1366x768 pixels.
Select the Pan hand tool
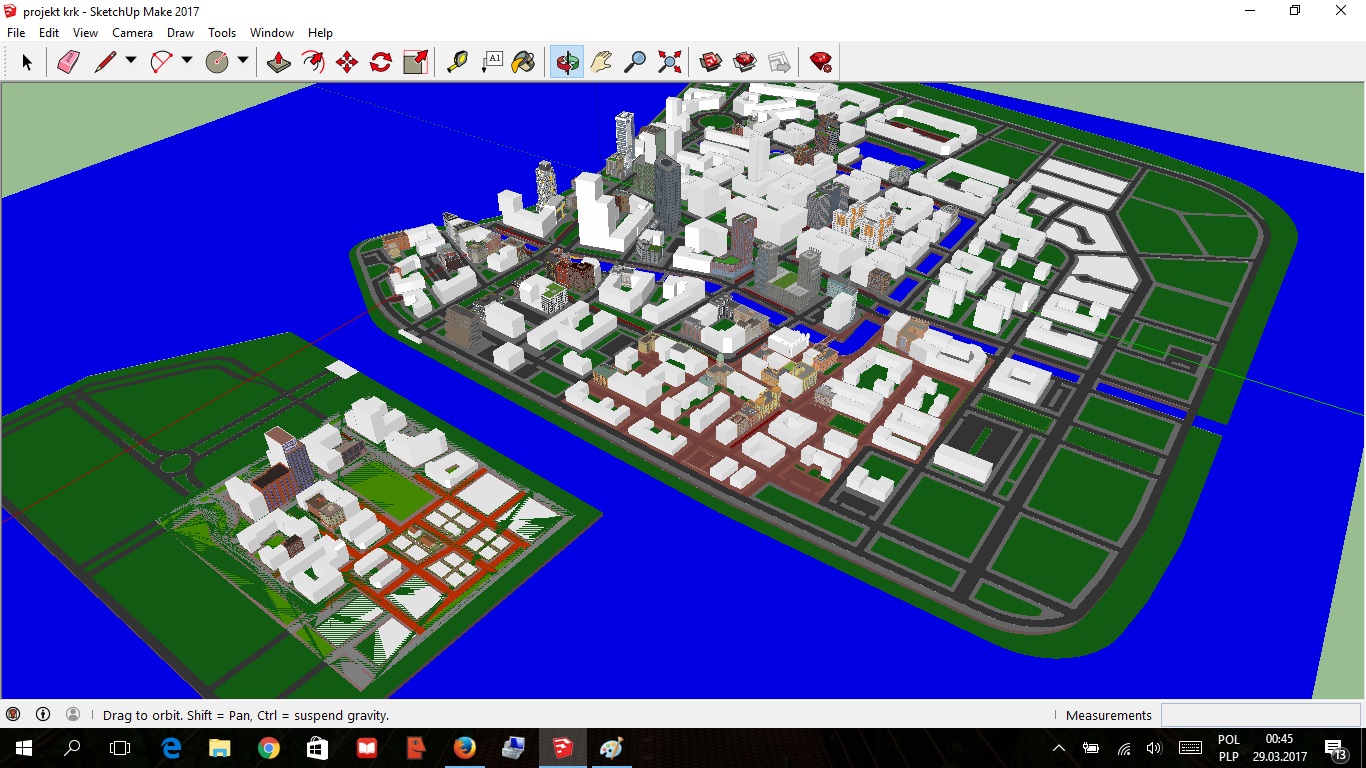click(x=601, y=63)
